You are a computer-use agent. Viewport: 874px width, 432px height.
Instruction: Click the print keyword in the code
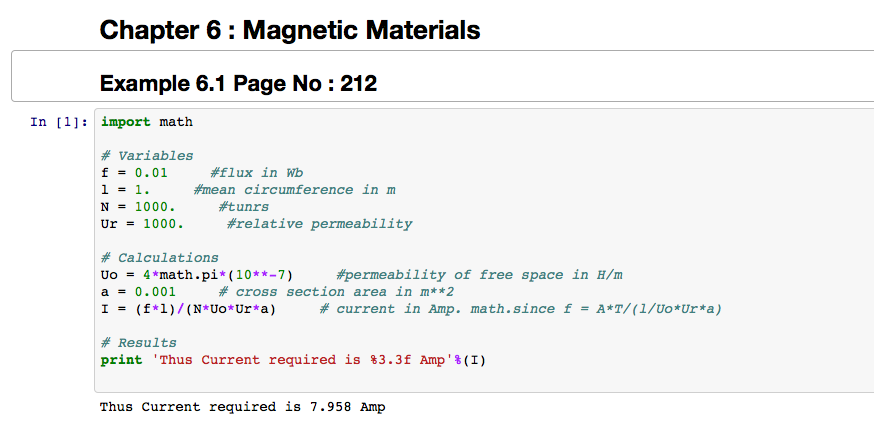pyautogui.click(x=121, y=360)
